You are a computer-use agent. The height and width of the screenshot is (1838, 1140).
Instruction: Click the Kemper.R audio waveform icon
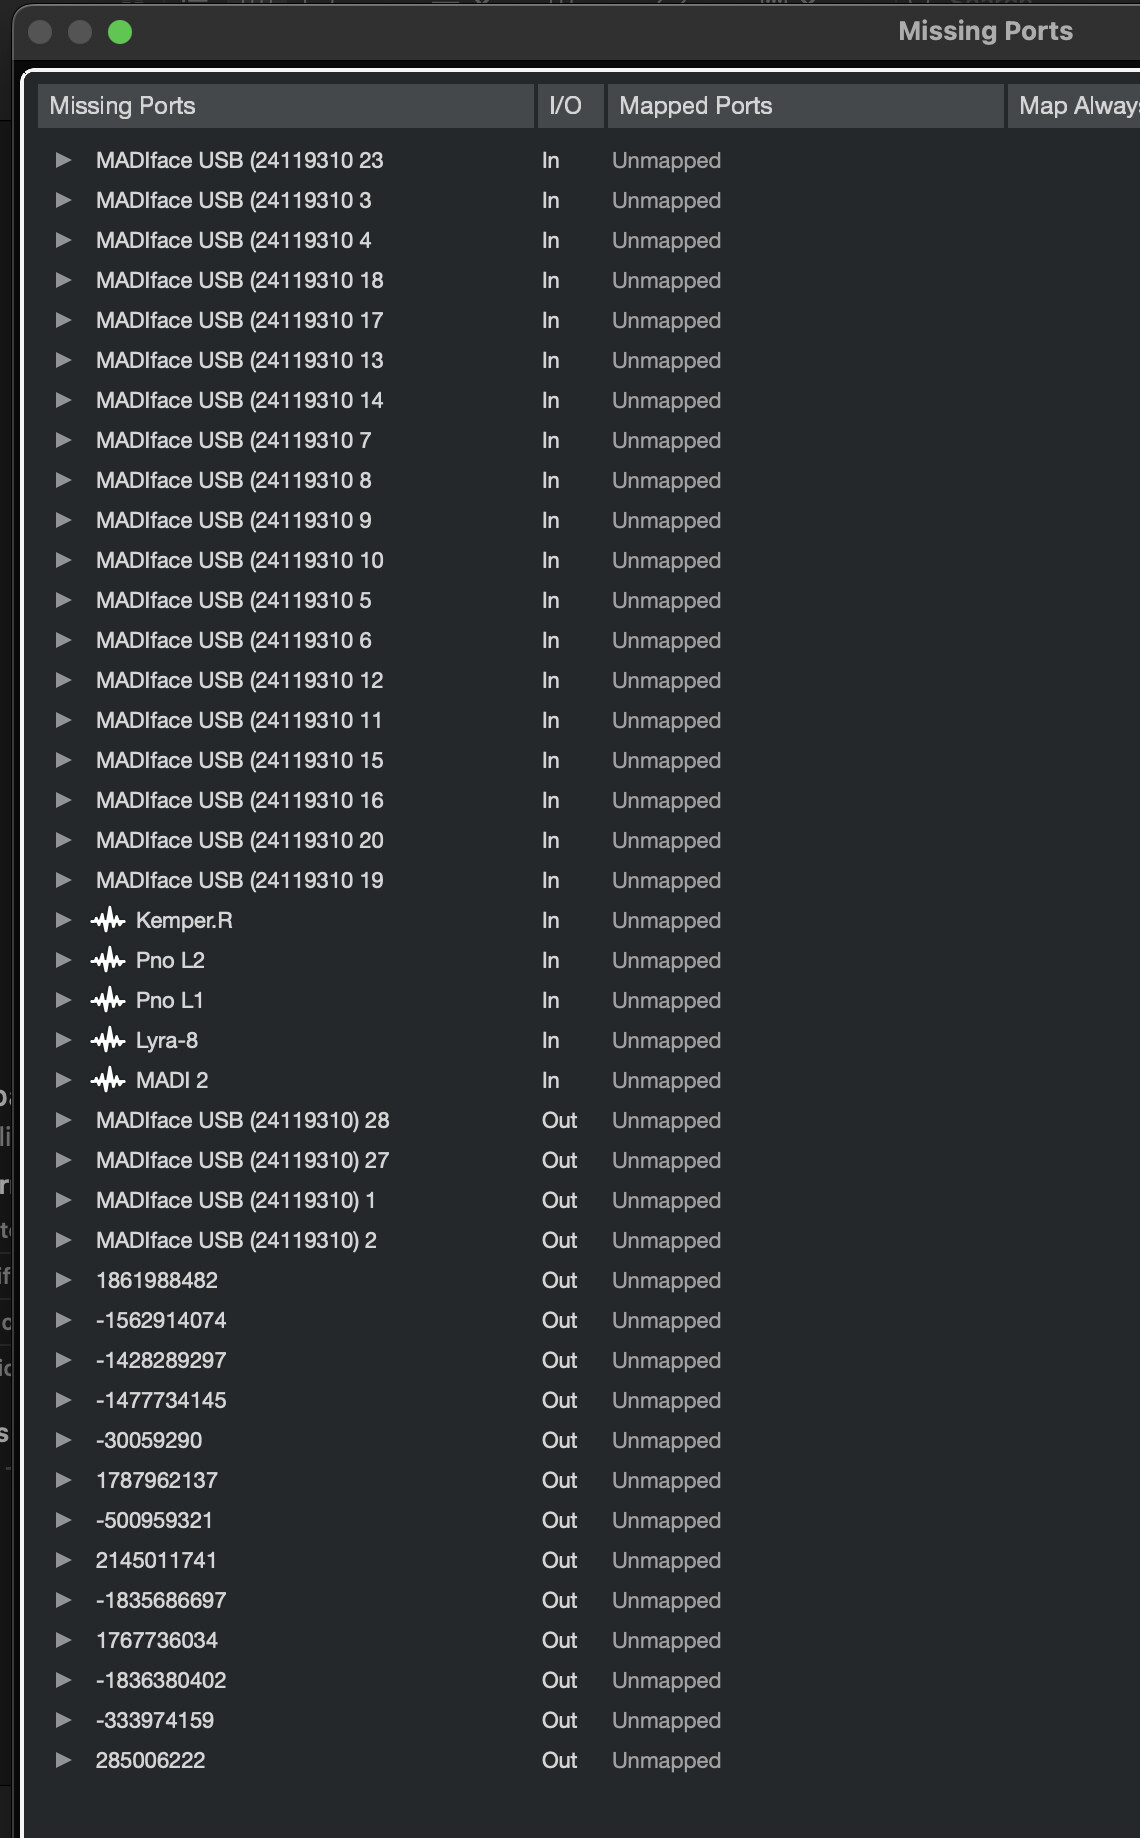click(x=108, y=920)
